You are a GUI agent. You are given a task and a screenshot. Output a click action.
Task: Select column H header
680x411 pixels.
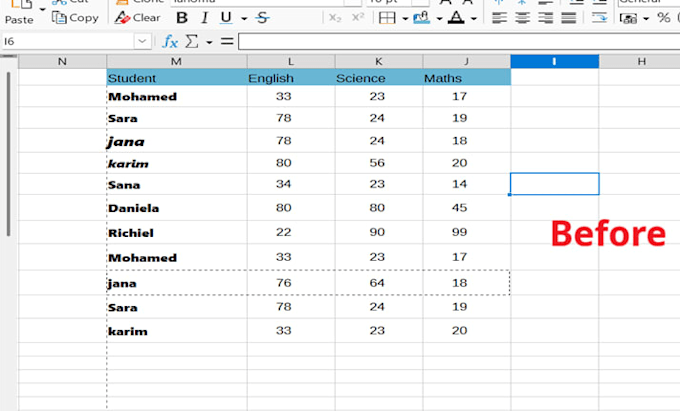point(641,62)
